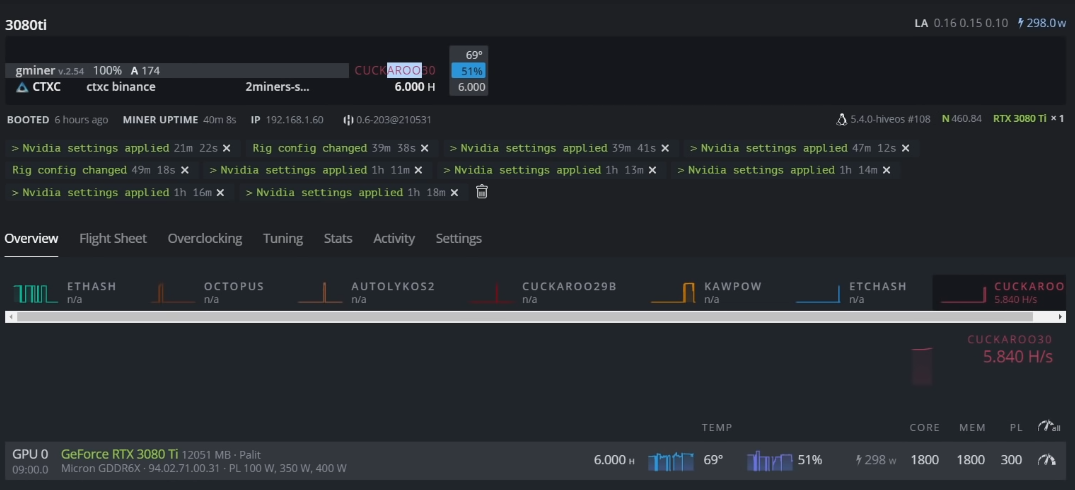Clear all messages with trash icon
Viewport: 1075px width, 490px height.
click(482, 192)
